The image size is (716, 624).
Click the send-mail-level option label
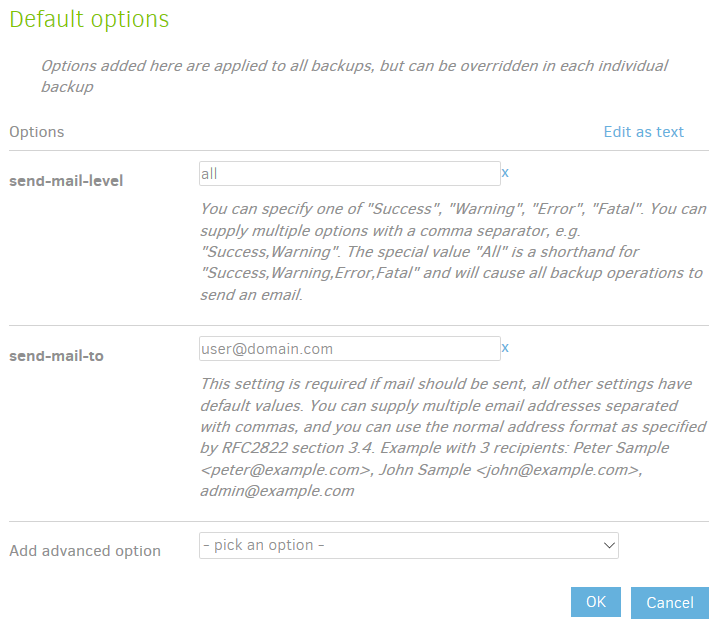click(x=66, y=181)
